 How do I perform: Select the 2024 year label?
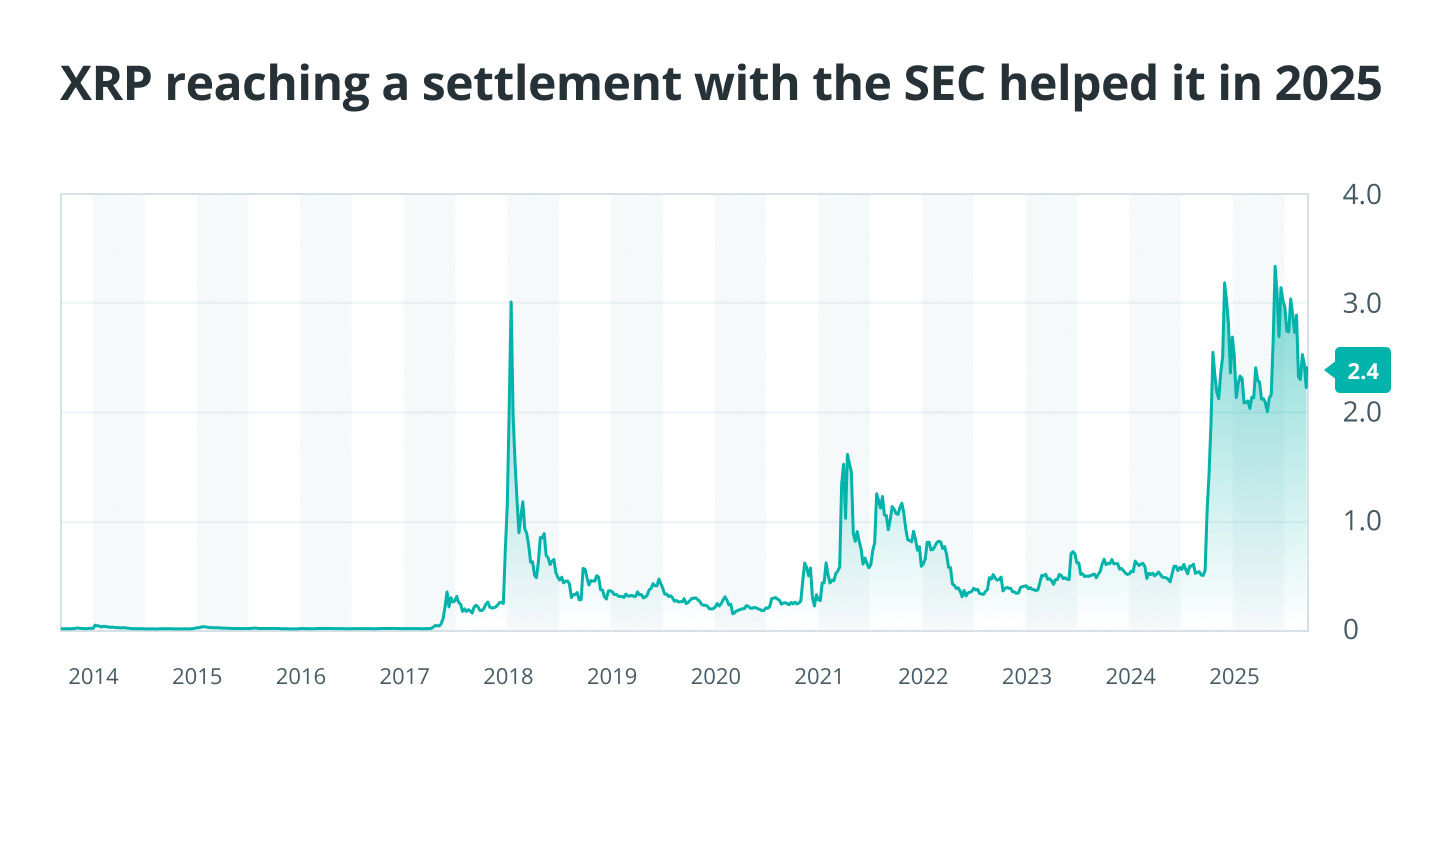point(1131,677)
